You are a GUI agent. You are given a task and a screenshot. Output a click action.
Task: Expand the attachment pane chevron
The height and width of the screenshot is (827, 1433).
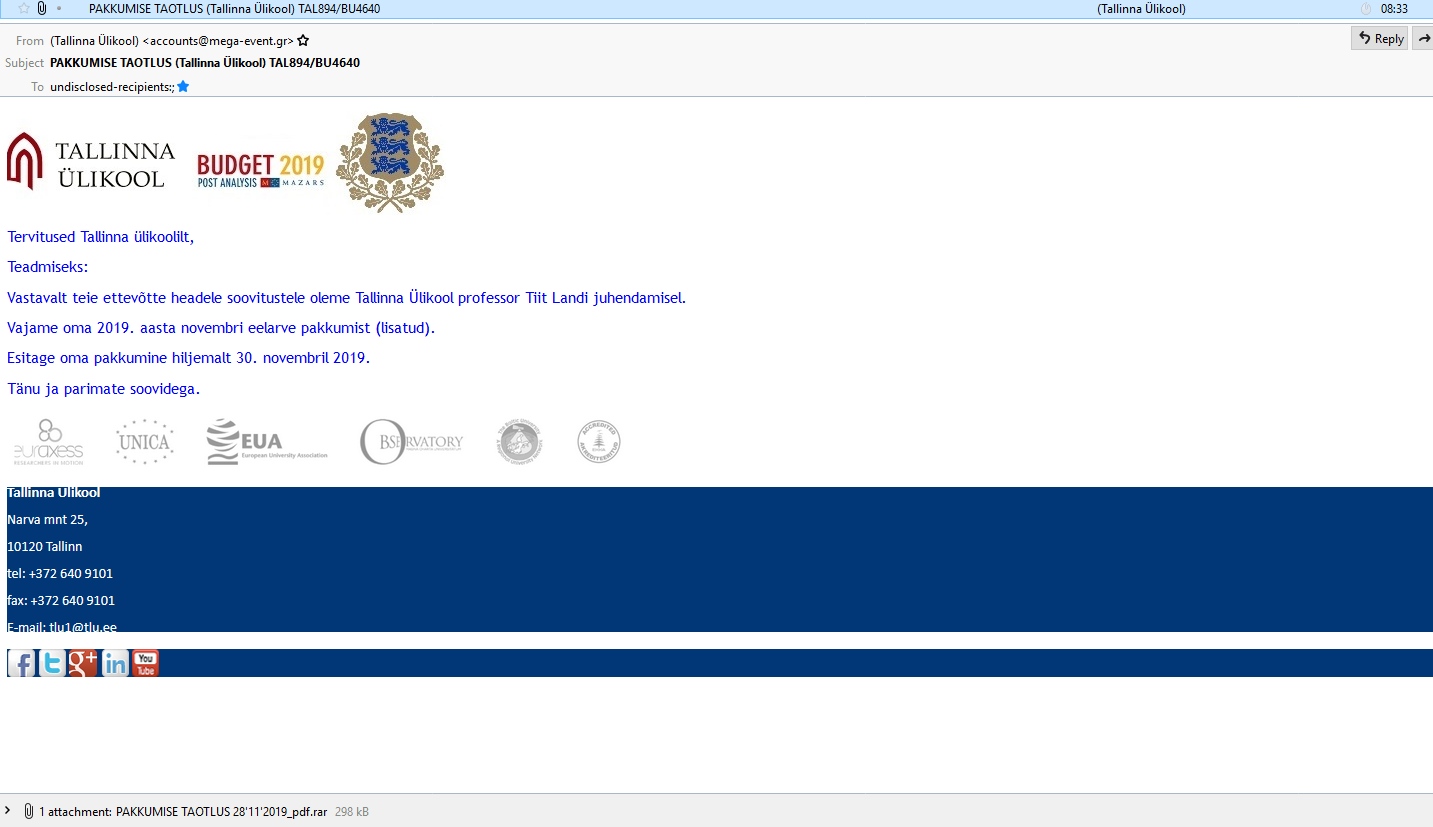point(8,811)
